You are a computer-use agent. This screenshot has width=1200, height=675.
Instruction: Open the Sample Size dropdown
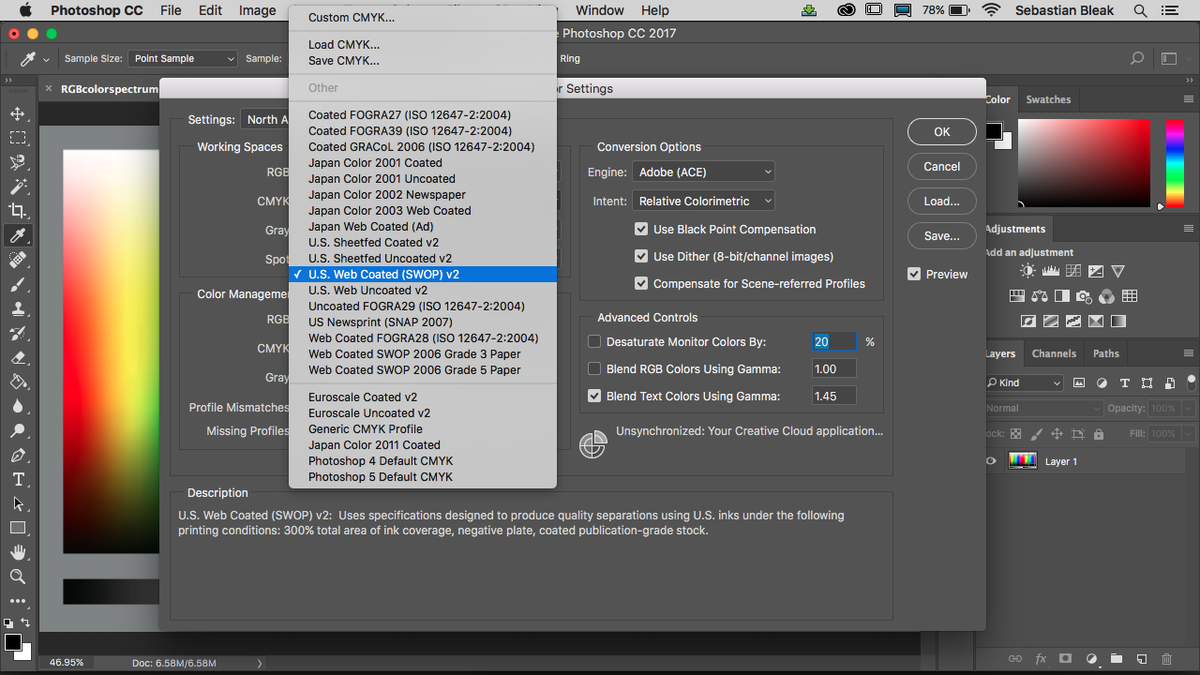point(181,58)
